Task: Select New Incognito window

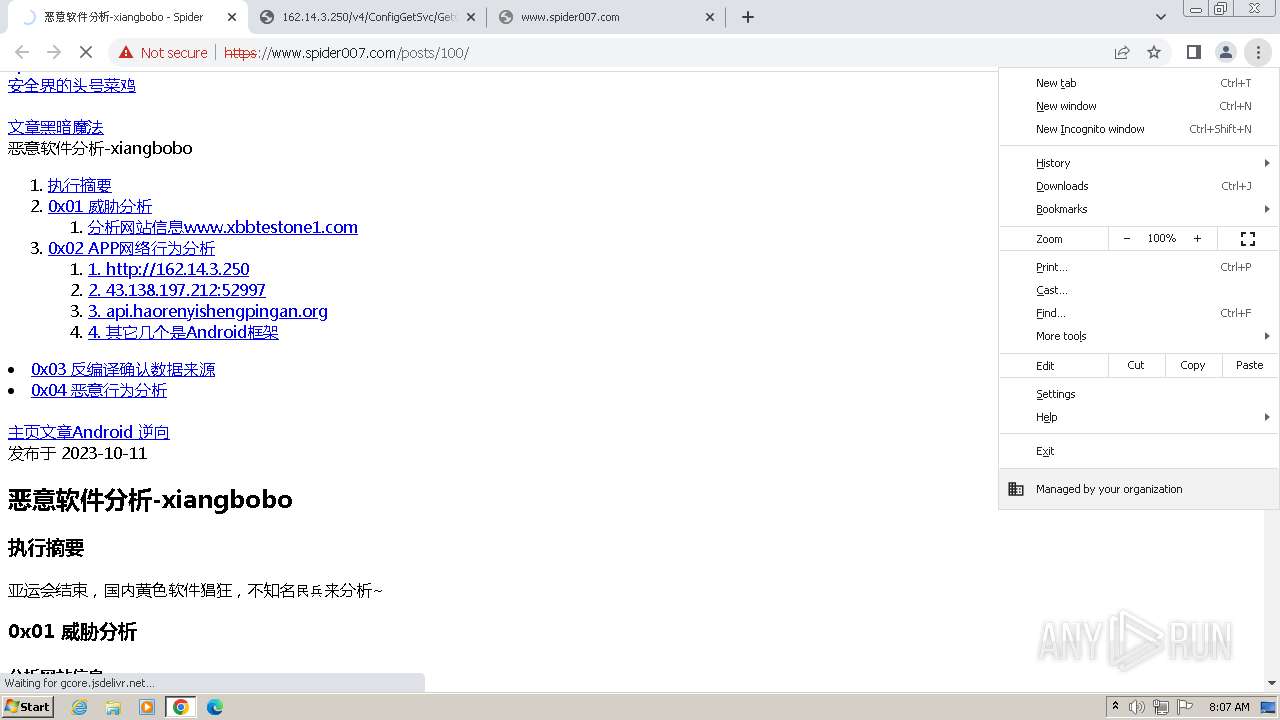Action: (x=1139, y=129)
